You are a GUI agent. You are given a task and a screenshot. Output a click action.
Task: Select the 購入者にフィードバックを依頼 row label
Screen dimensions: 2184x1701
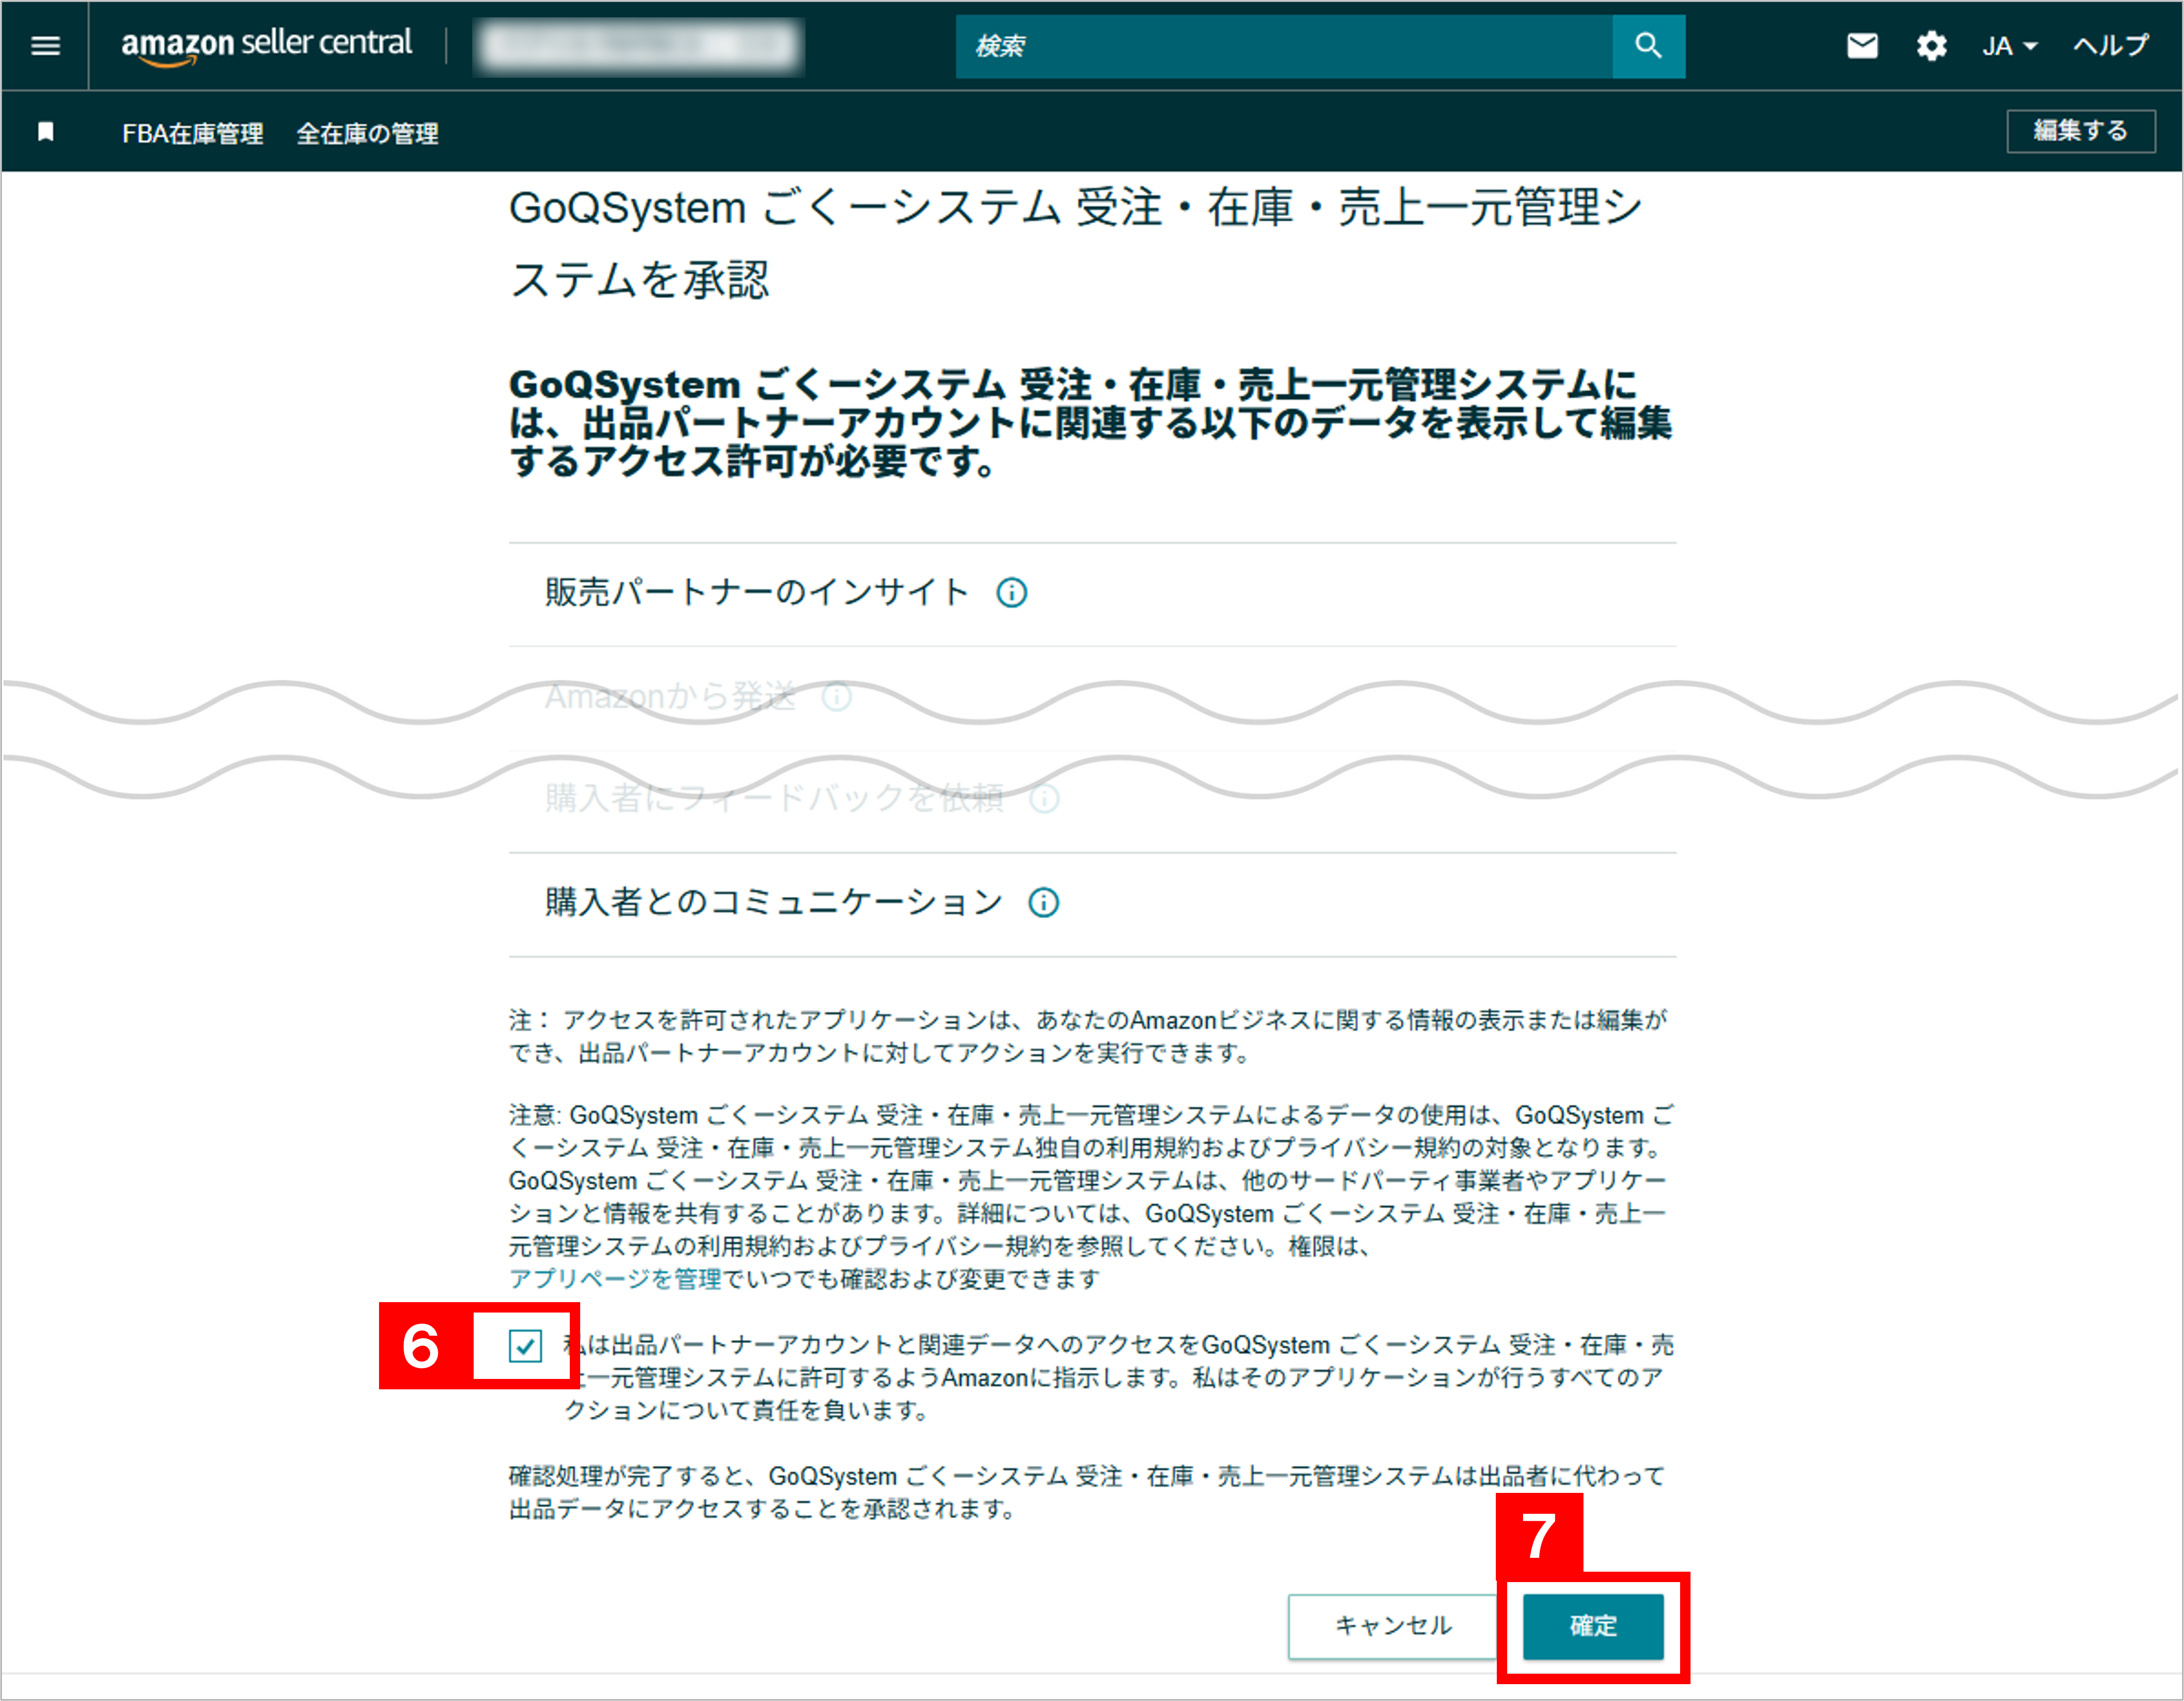point(774,799)
